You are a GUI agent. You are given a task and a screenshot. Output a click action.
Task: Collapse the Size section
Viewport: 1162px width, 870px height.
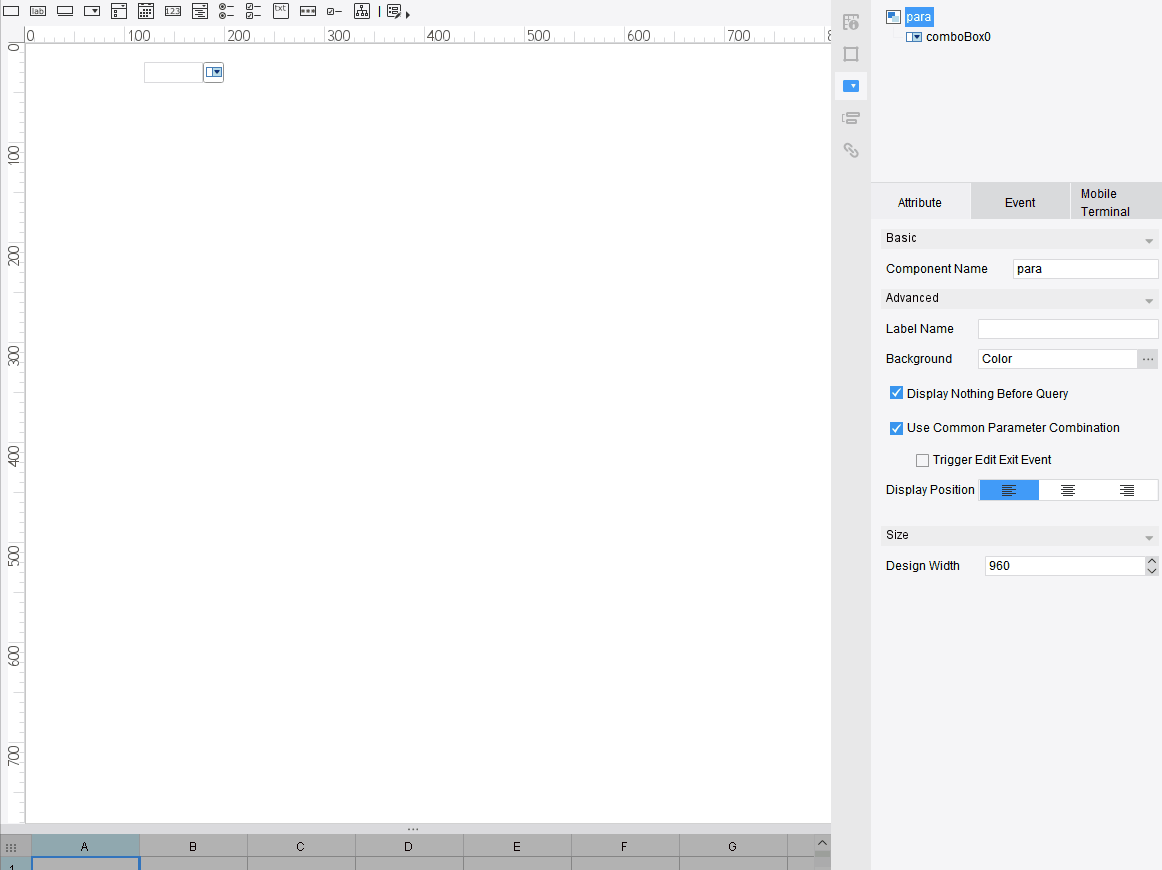[x=1147, y=535]
